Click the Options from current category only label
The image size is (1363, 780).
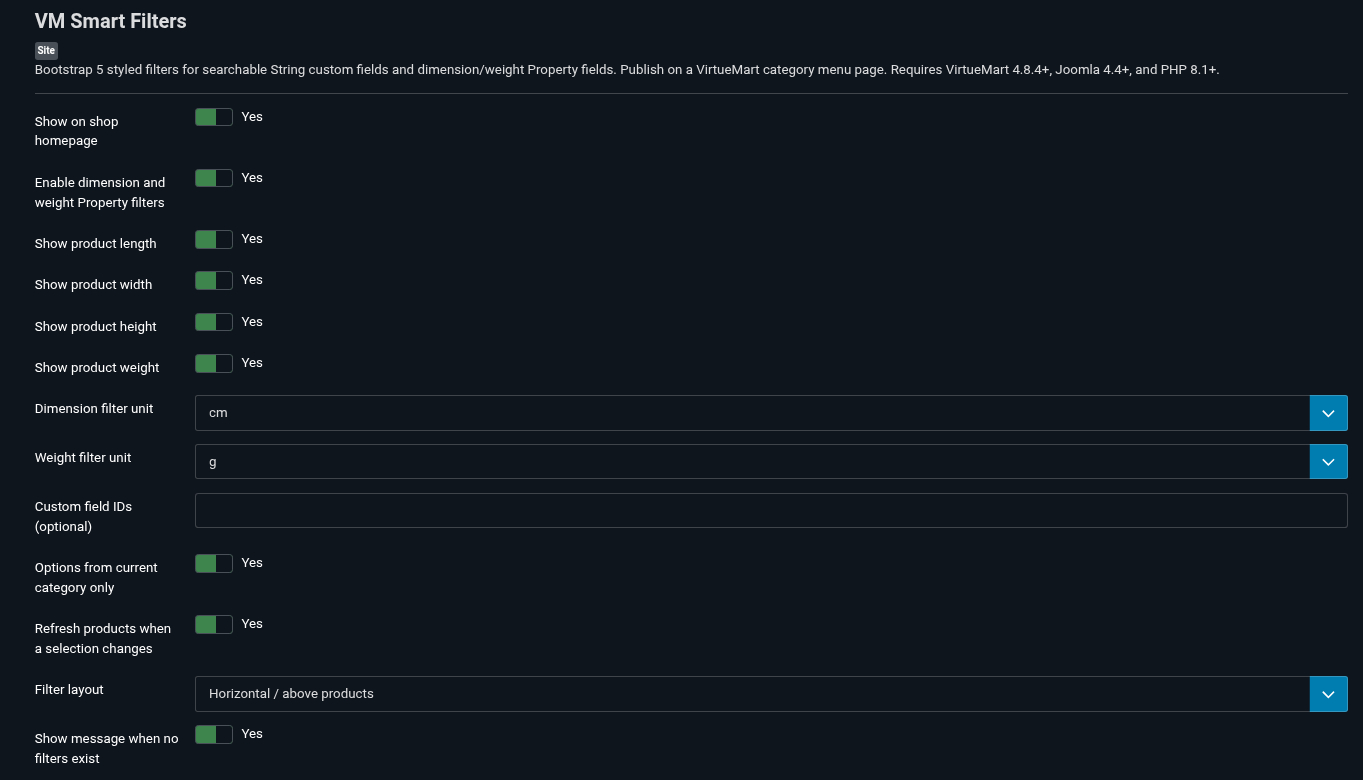pyautogui.click(x=96, y=577)
